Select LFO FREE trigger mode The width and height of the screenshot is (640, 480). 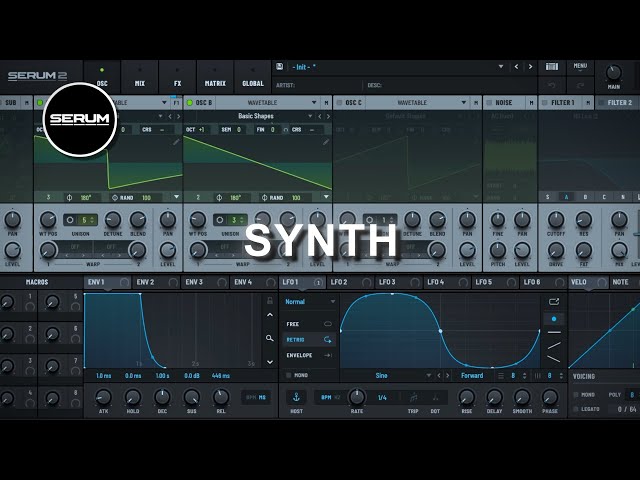(309, 324)
